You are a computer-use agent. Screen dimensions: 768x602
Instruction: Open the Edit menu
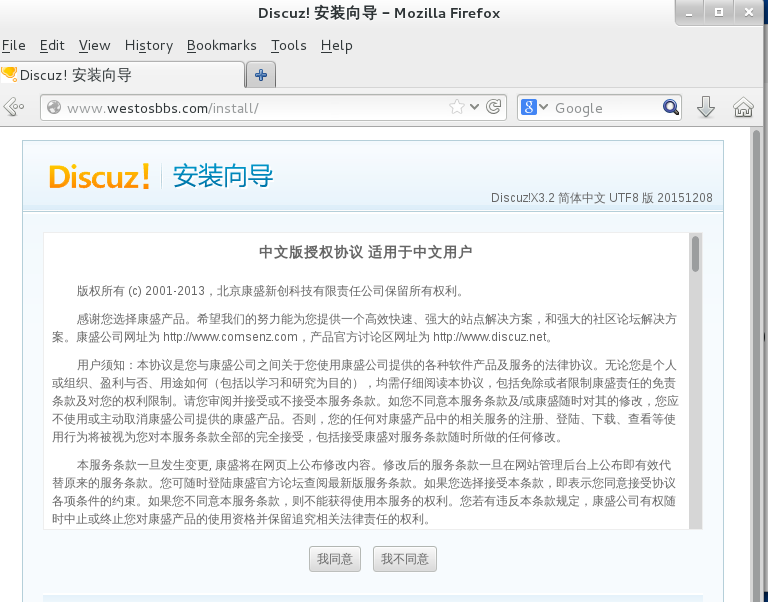click(x=52, y=46)
